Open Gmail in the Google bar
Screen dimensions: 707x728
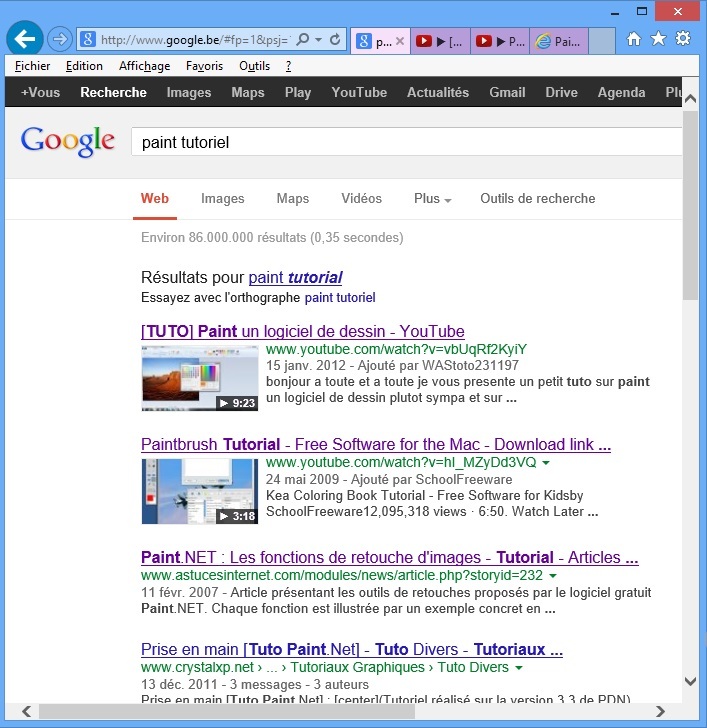507,92
